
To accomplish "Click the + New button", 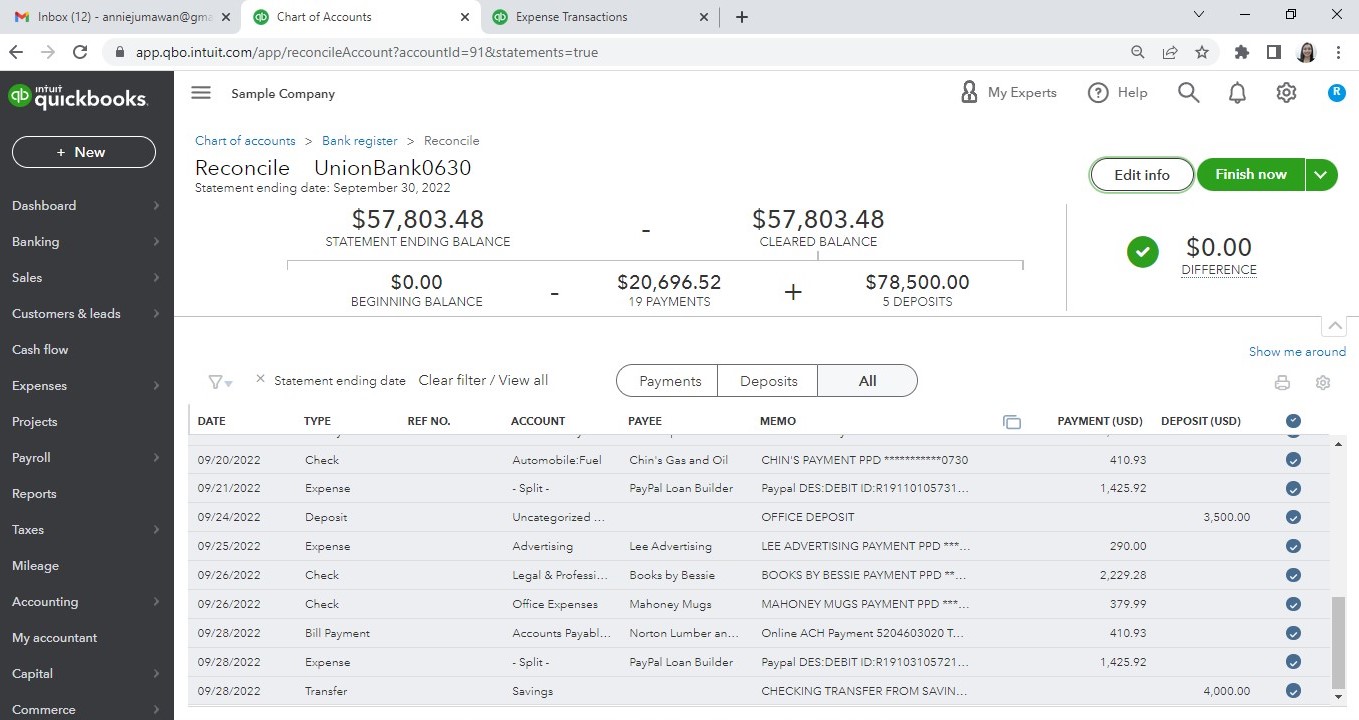I will 84,152.
